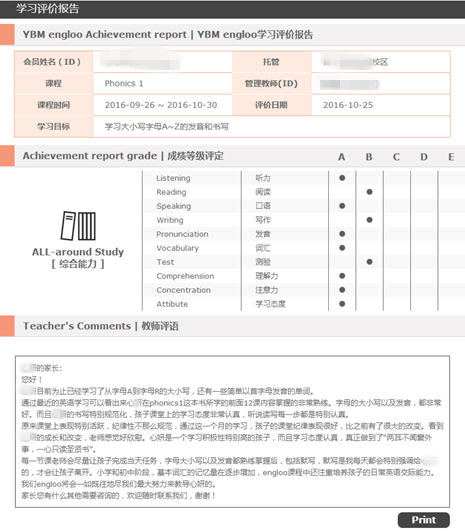Click the Phonics 1 course value
This screenshot has width=465, height=532.
(124, 83)
